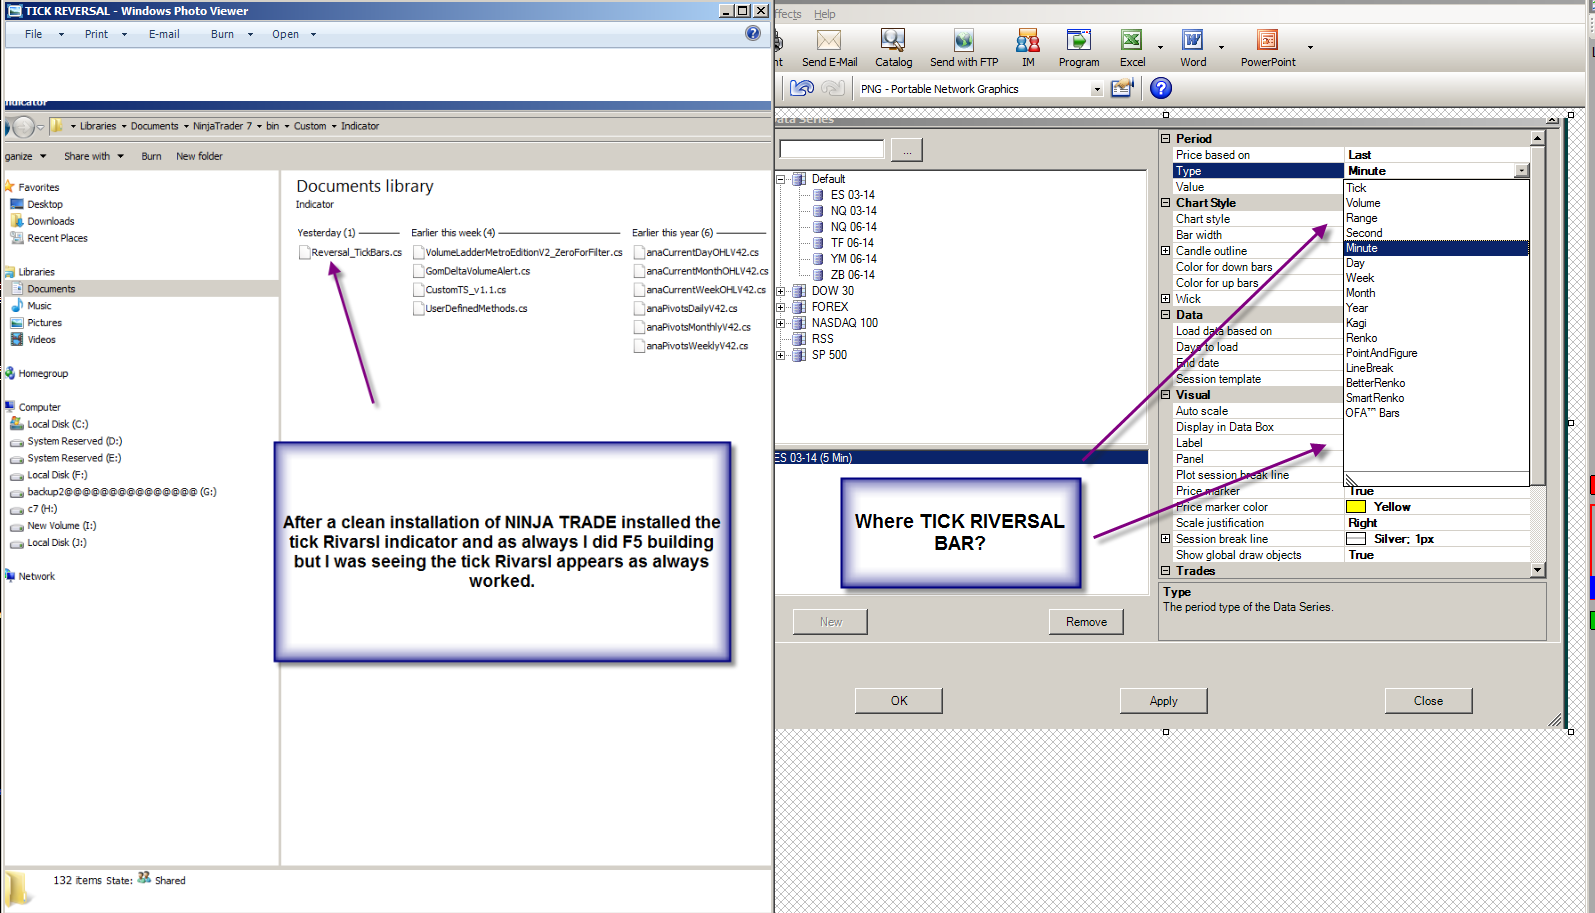This screenshot has height=913, width=1595.
Task: Select Range in the Type list
Action: click(1436, 218)
